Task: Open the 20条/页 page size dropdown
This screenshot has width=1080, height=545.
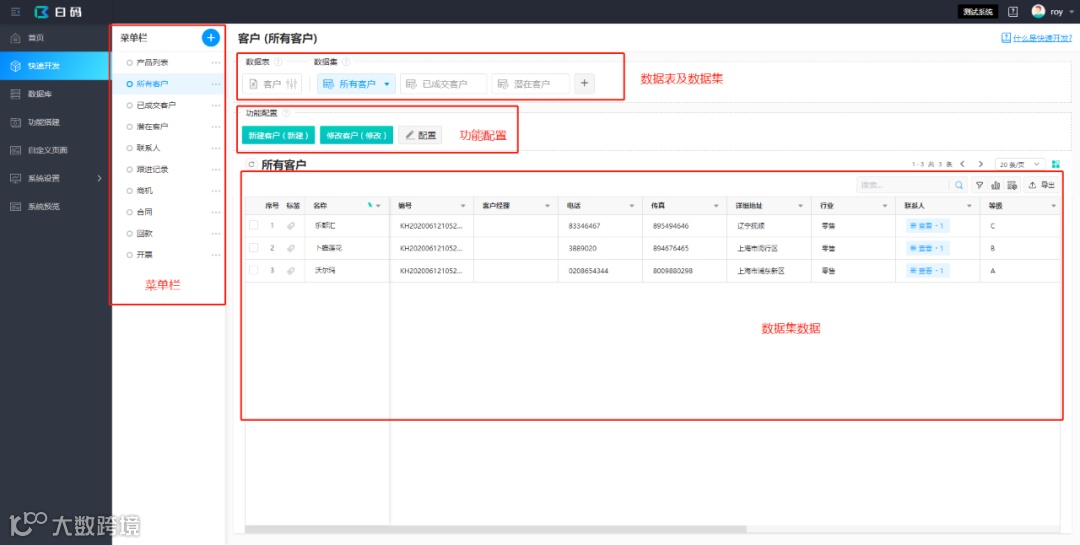Action: click(x=1020, y=164)
